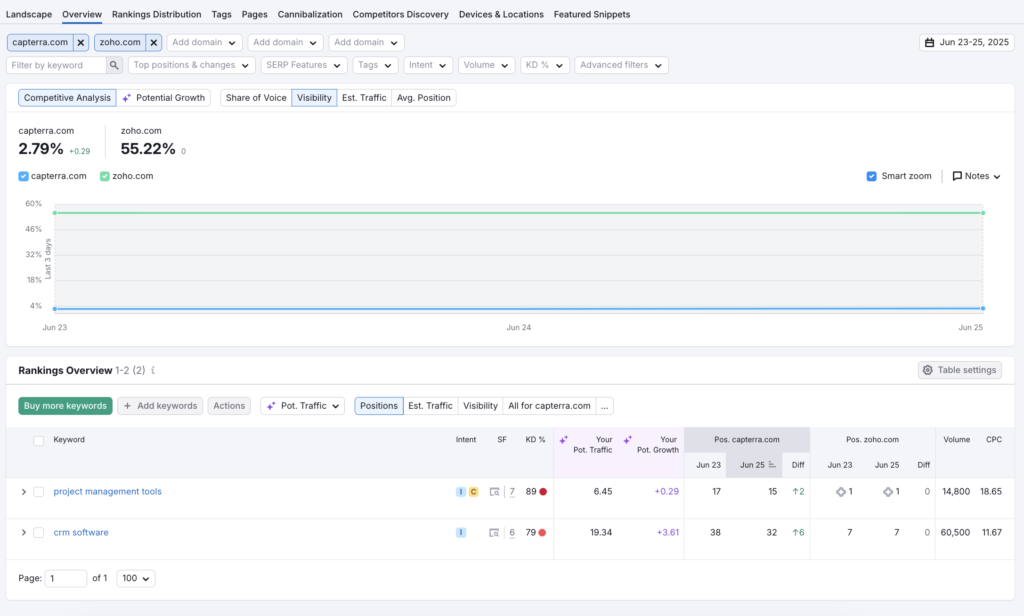Image resolution: width=1024 pixels, height=616 pixels.
Task: Click the Jun 23 zoho featured position icon
Action: [840, 492]
